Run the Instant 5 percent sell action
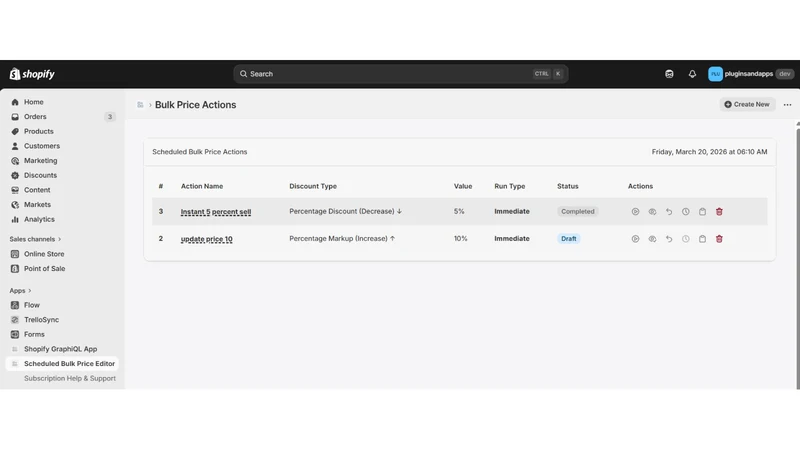Viewport: 800px width, 450px height. (635, 212)
